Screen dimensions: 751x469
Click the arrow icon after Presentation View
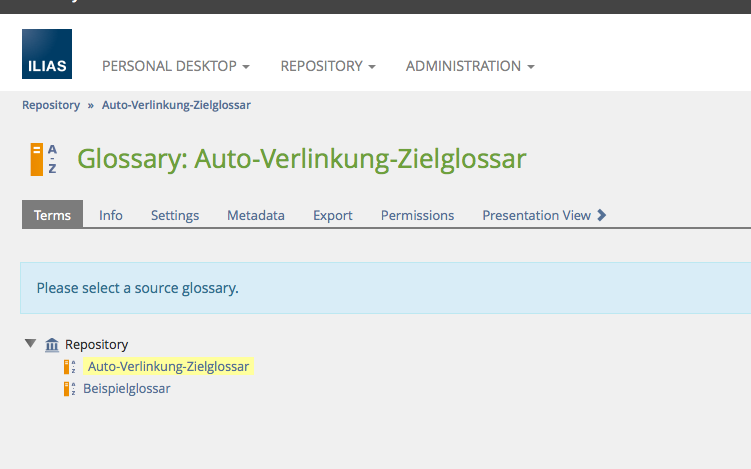point(602,215)
